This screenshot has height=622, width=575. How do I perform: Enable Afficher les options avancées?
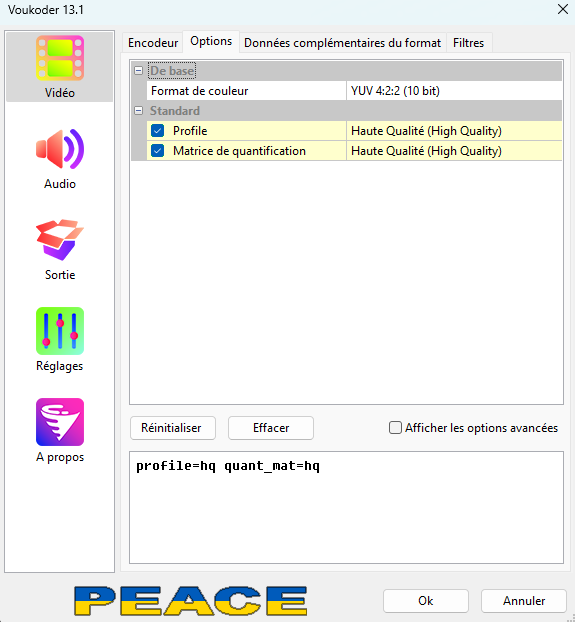395,428
